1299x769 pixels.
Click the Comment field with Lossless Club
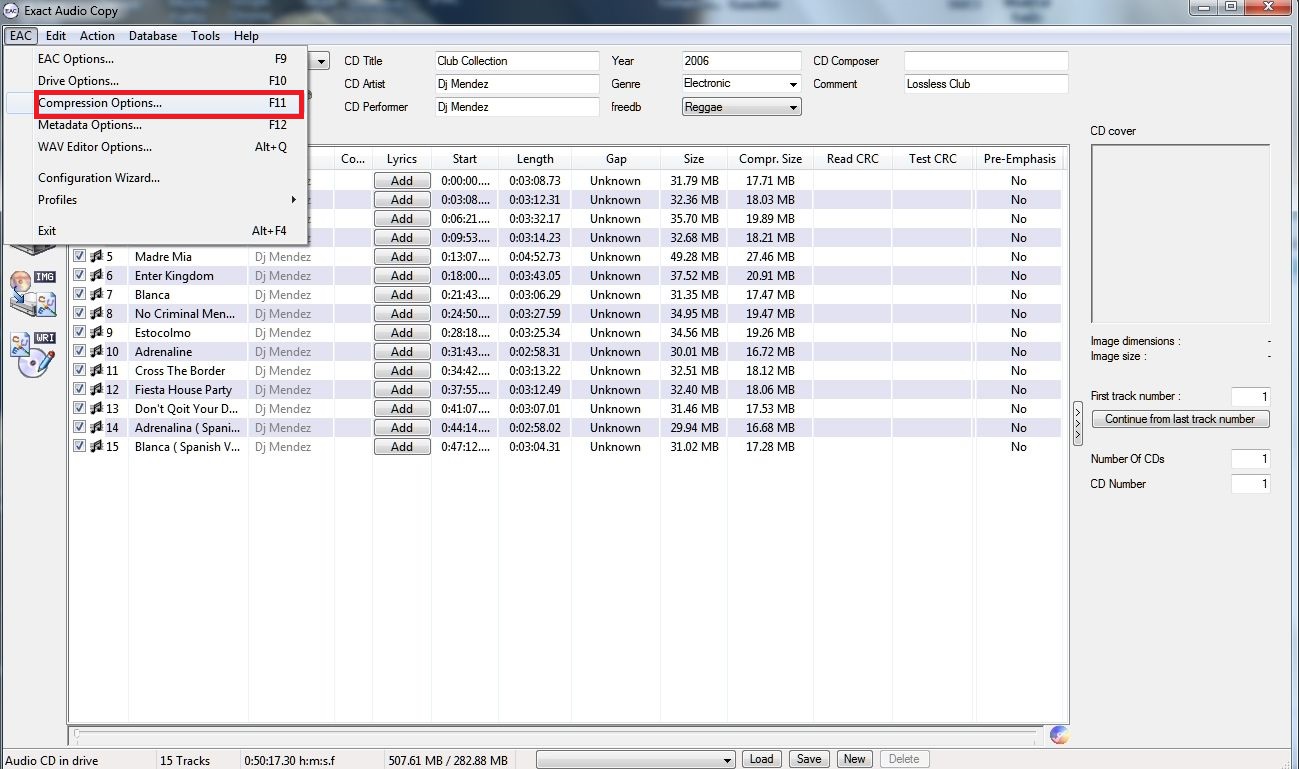[986, 84]
